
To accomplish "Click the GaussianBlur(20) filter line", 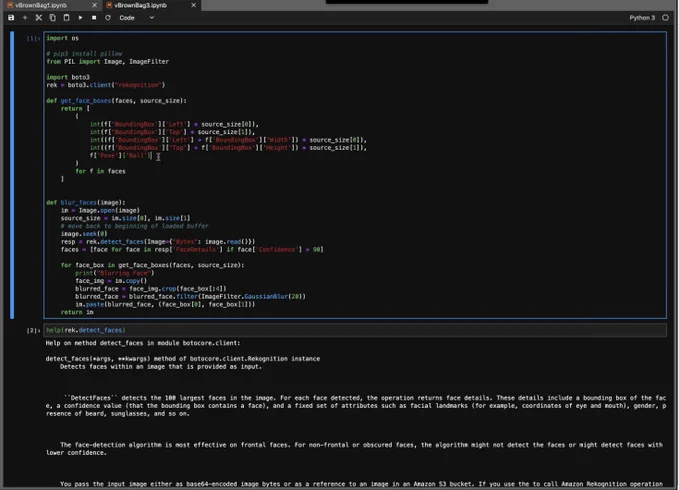I will point(190,297).
